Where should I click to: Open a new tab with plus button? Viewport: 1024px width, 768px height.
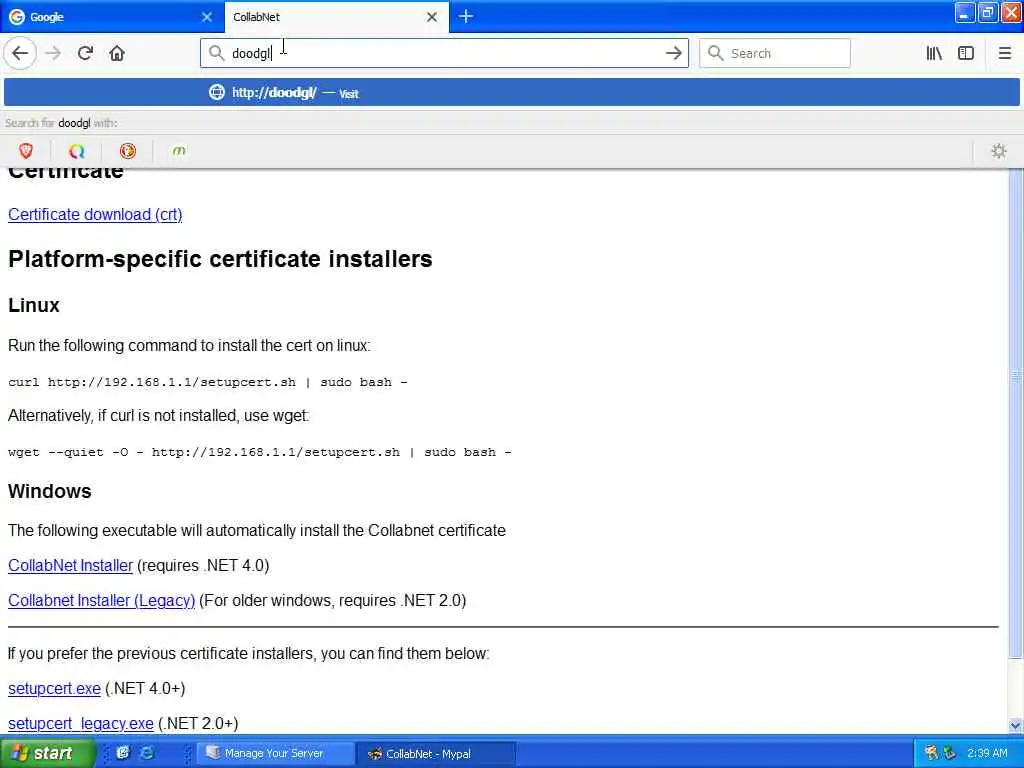coord(466,16)
